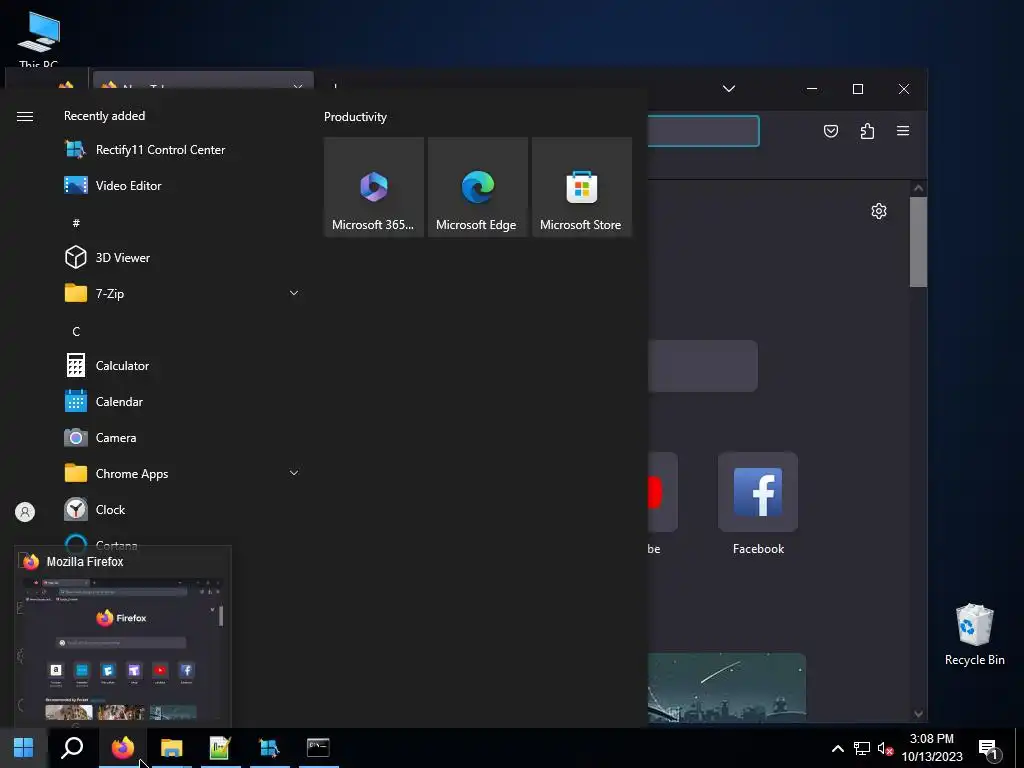
Task: Open taskbar Search
Action: tap(72, 748)
